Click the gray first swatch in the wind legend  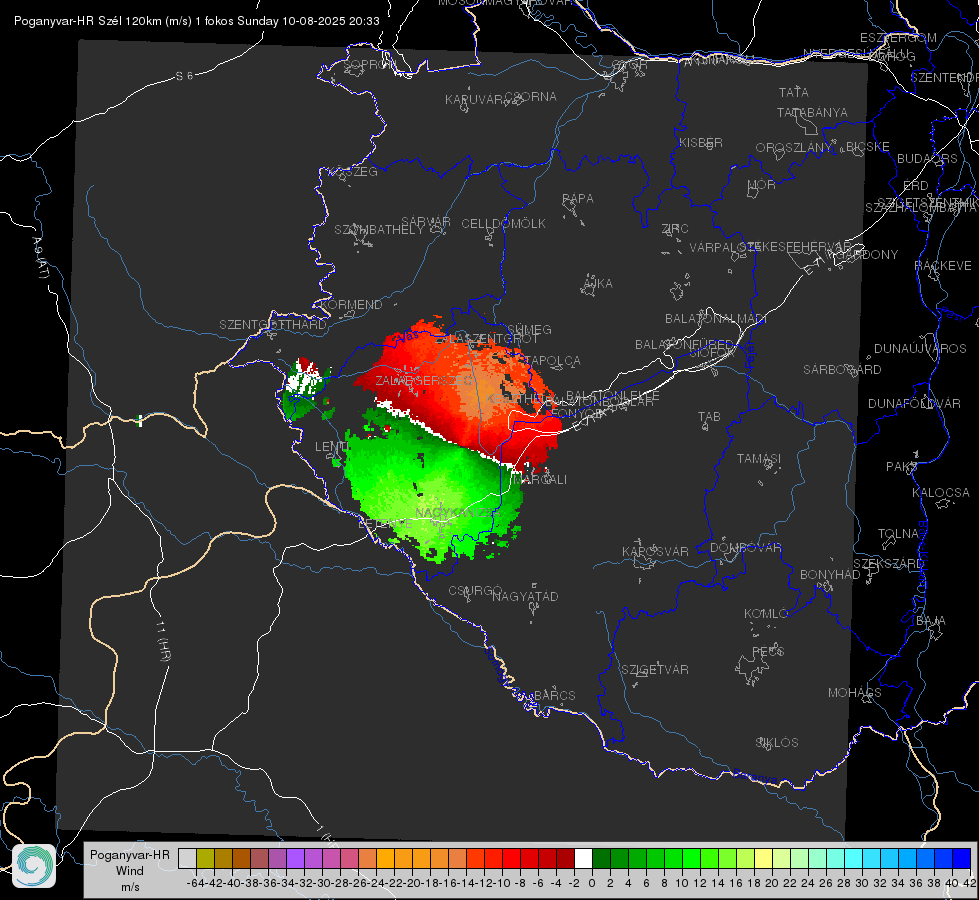point(187,858)
